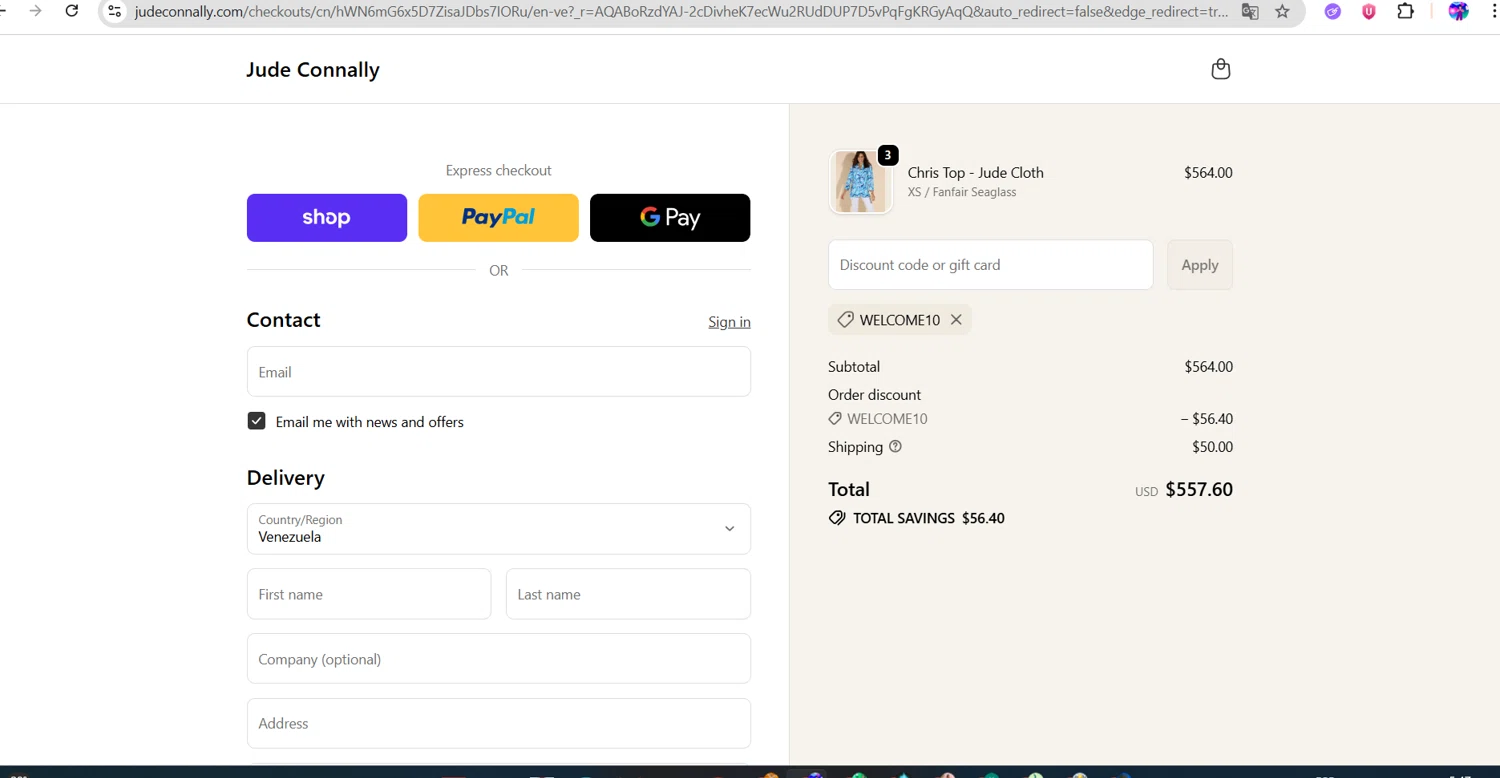Screen dimensions: 1500x778
Task: Click the WELCOME10 tag chip
Action: [899, 320]
